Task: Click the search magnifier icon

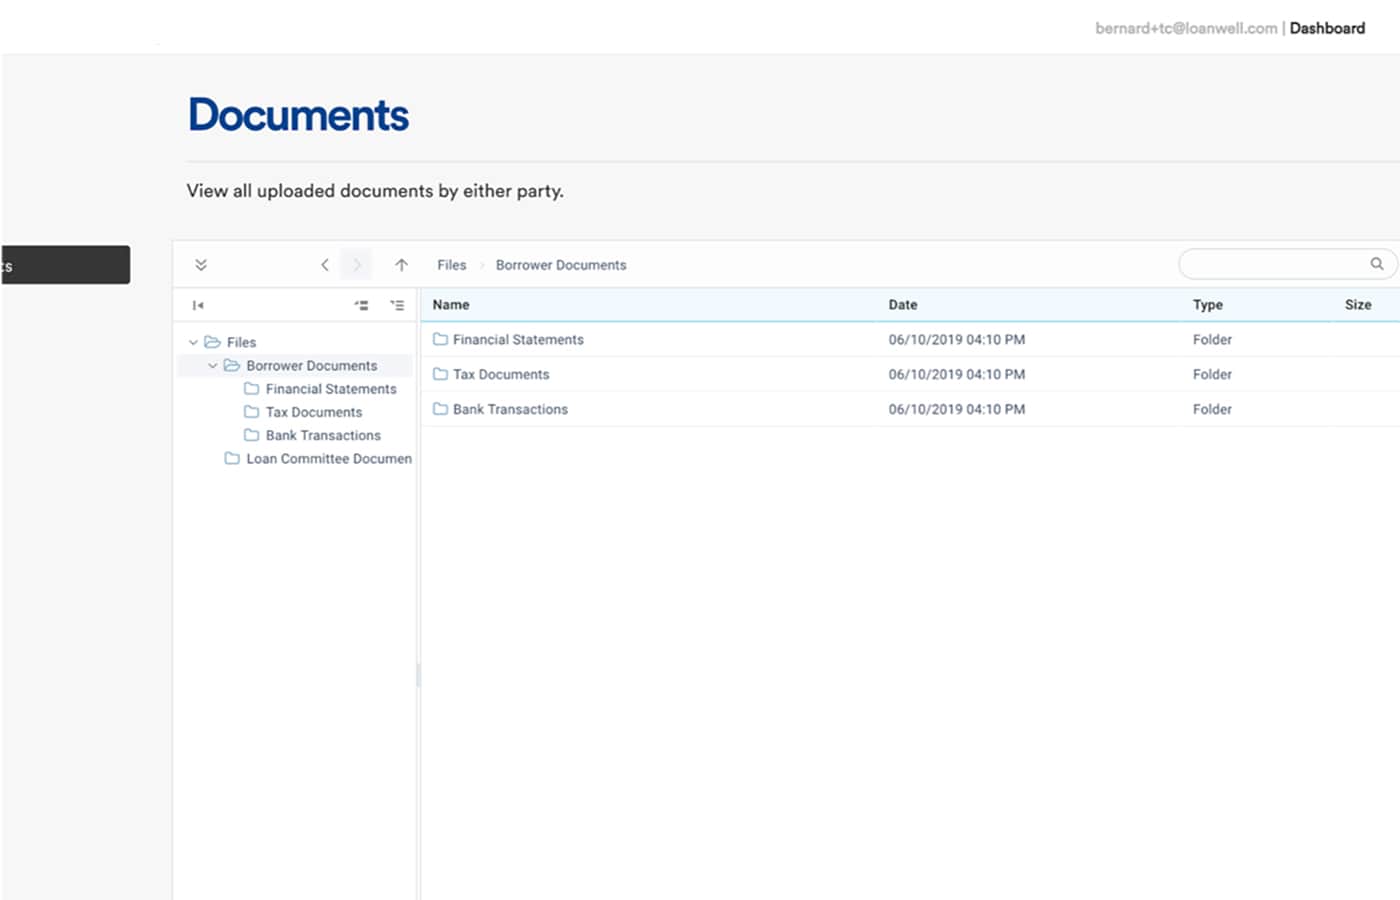Action: [x=1377, y=264]
